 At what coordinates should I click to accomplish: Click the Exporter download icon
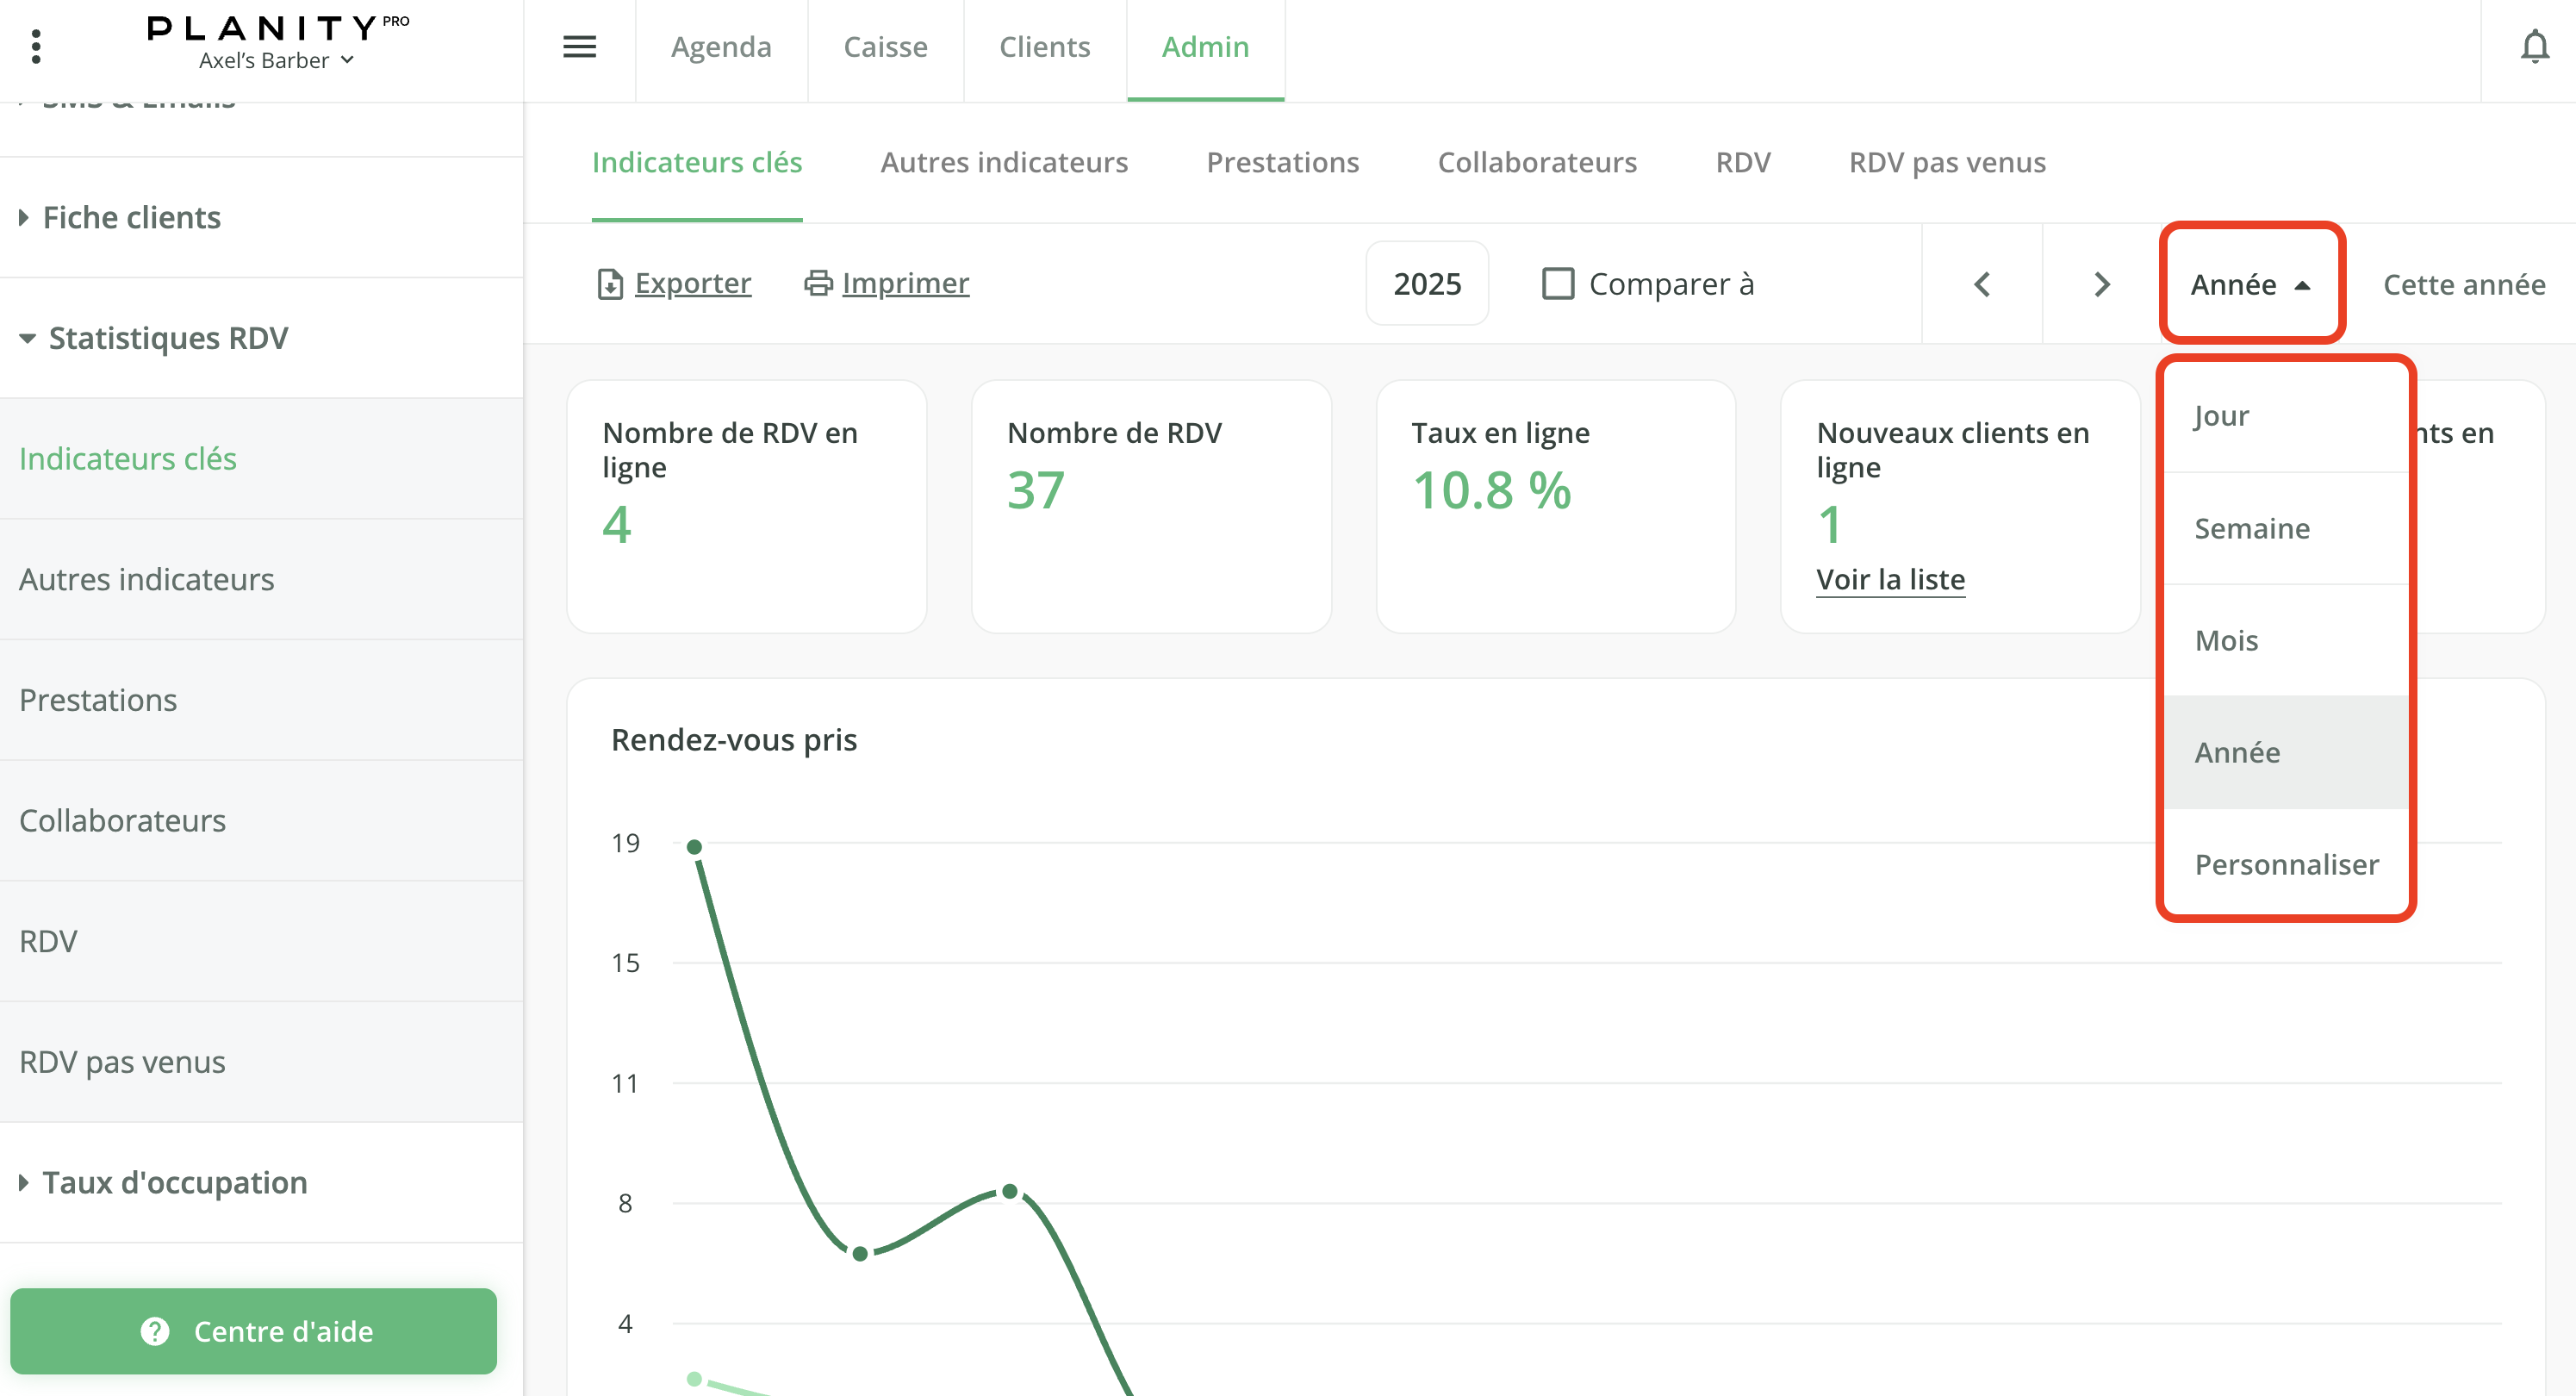coord(609,284)
